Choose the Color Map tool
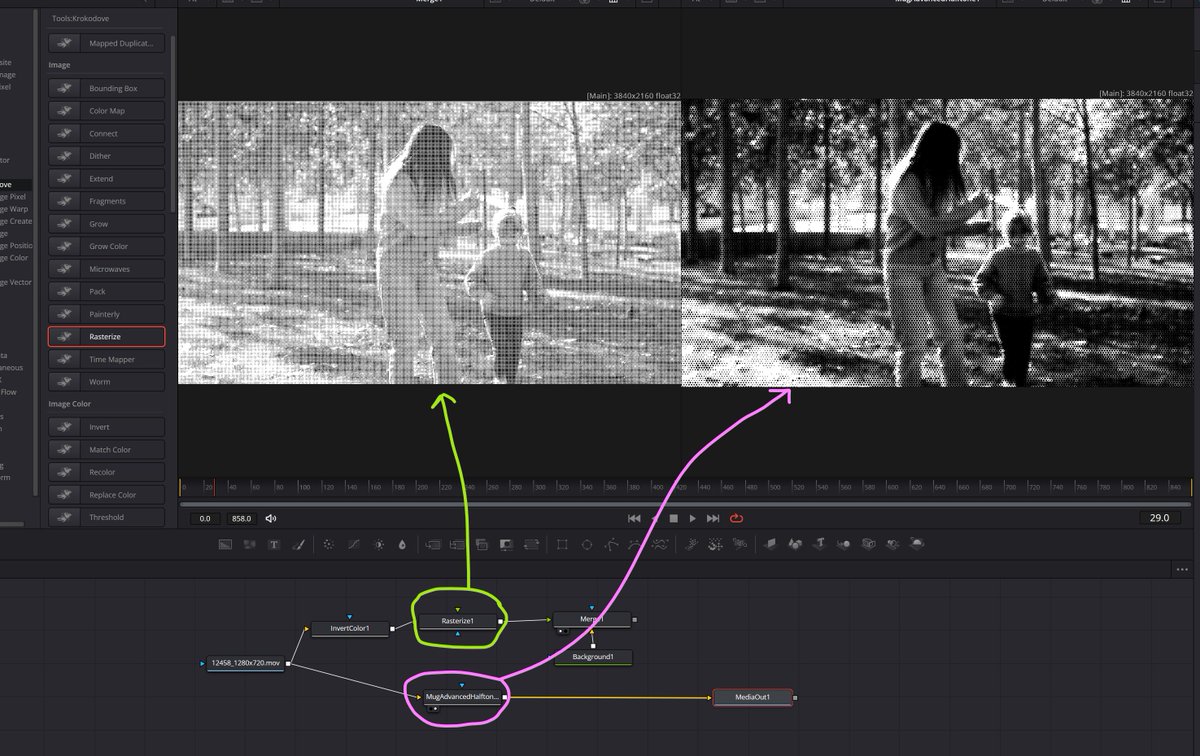The width and height of the screenshot is (1200, 756). [106, 111]
